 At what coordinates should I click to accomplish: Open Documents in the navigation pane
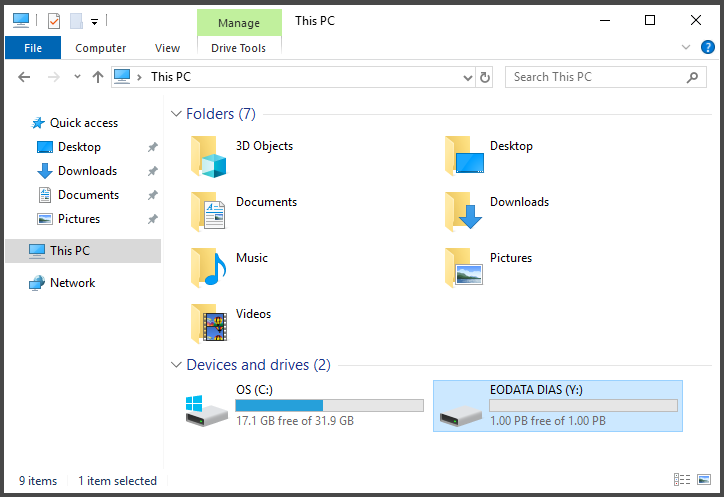click(88, 195)
